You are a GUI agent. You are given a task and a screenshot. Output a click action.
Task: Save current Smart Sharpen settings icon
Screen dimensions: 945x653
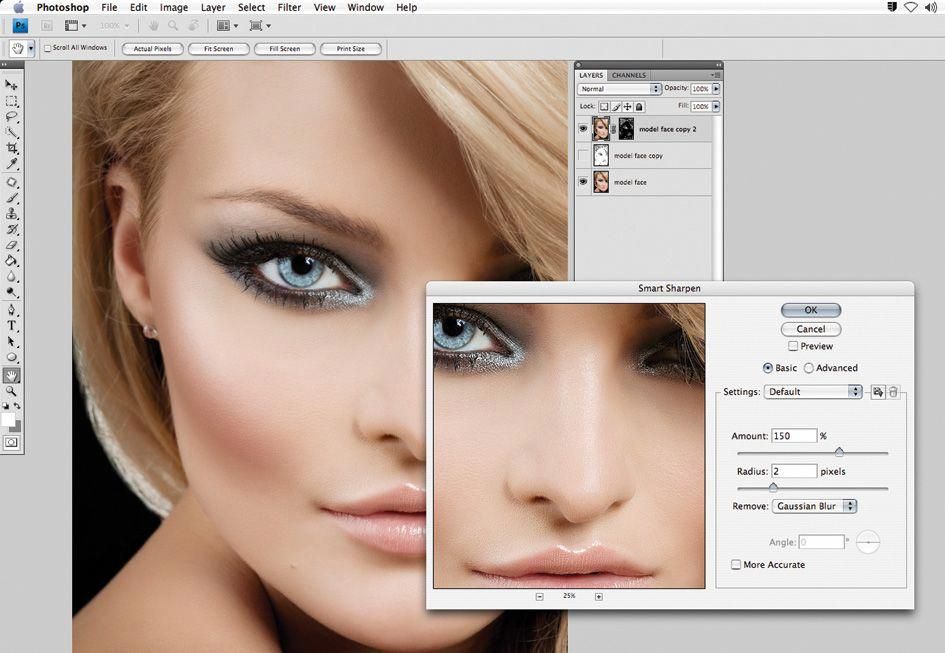877,392
